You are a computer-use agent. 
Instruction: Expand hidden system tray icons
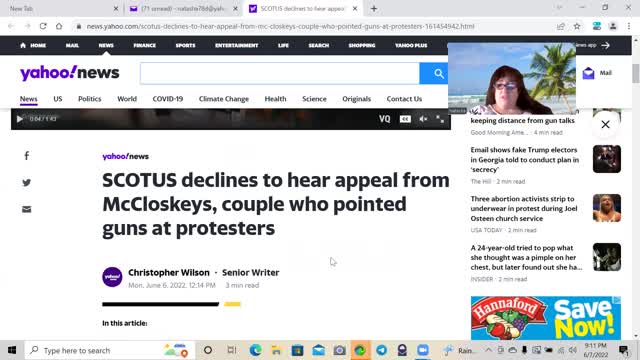click(488, 350)
